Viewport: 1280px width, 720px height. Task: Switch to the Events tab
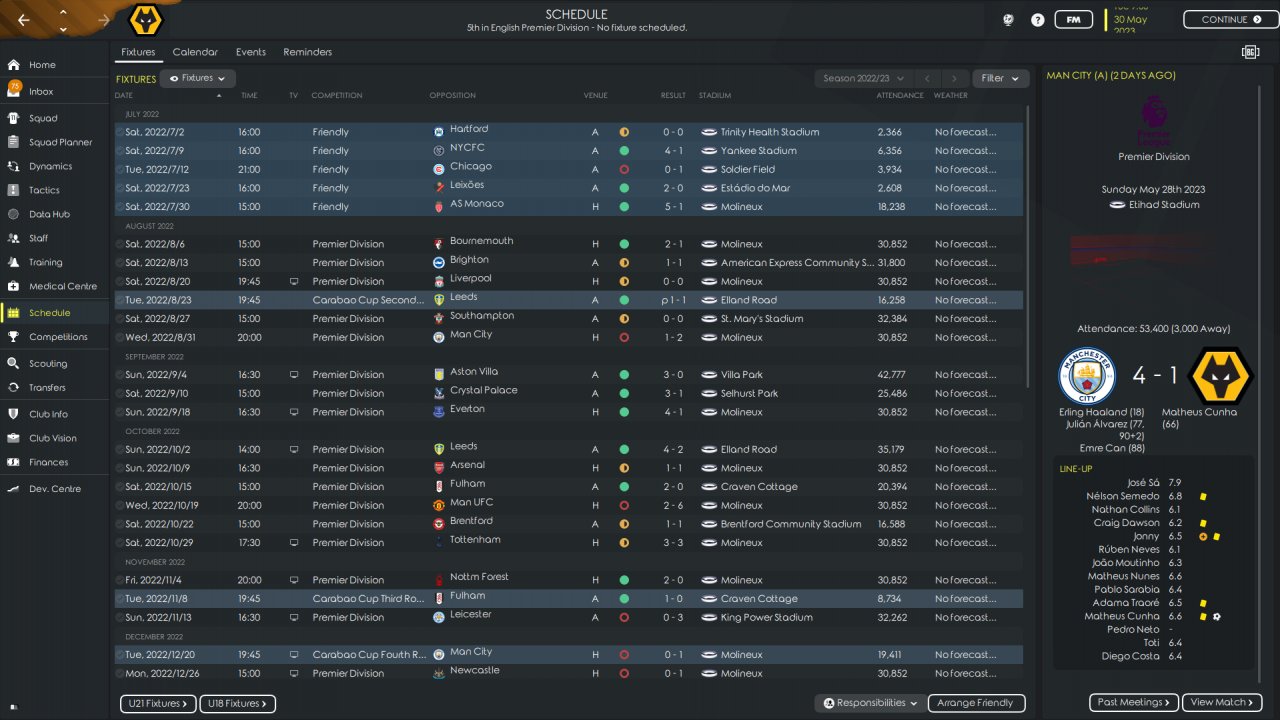(251, 52)
